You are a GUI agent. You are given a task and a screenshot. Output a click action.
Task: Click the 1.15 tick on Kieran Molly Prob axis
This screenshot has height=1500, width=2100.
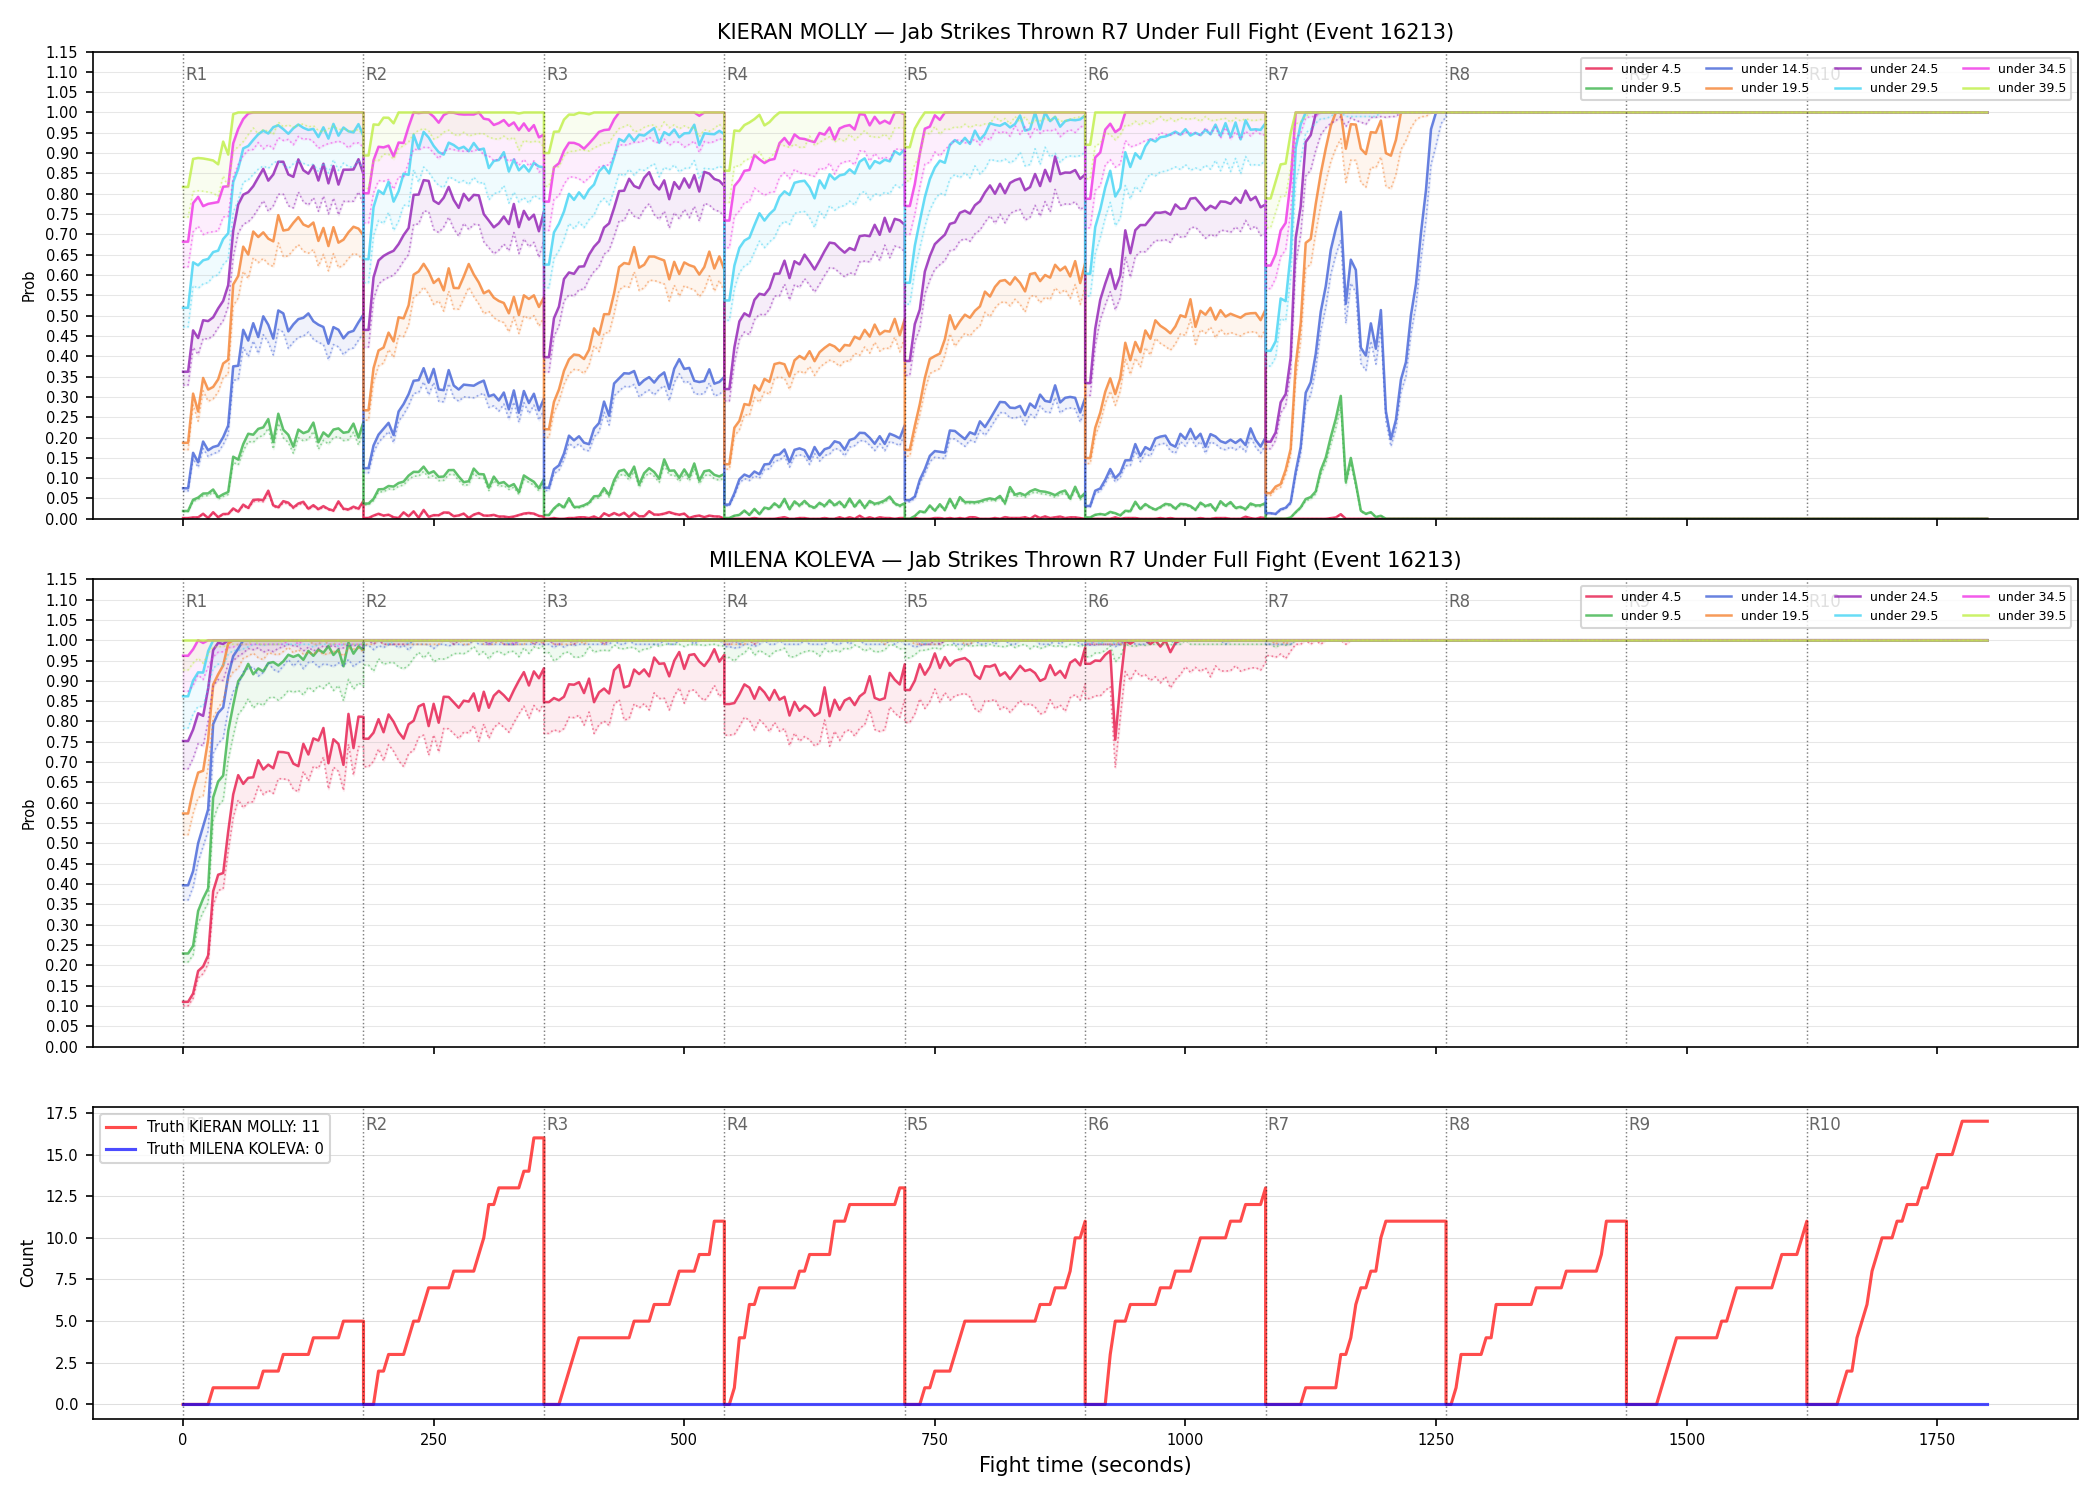pos(62,52)
